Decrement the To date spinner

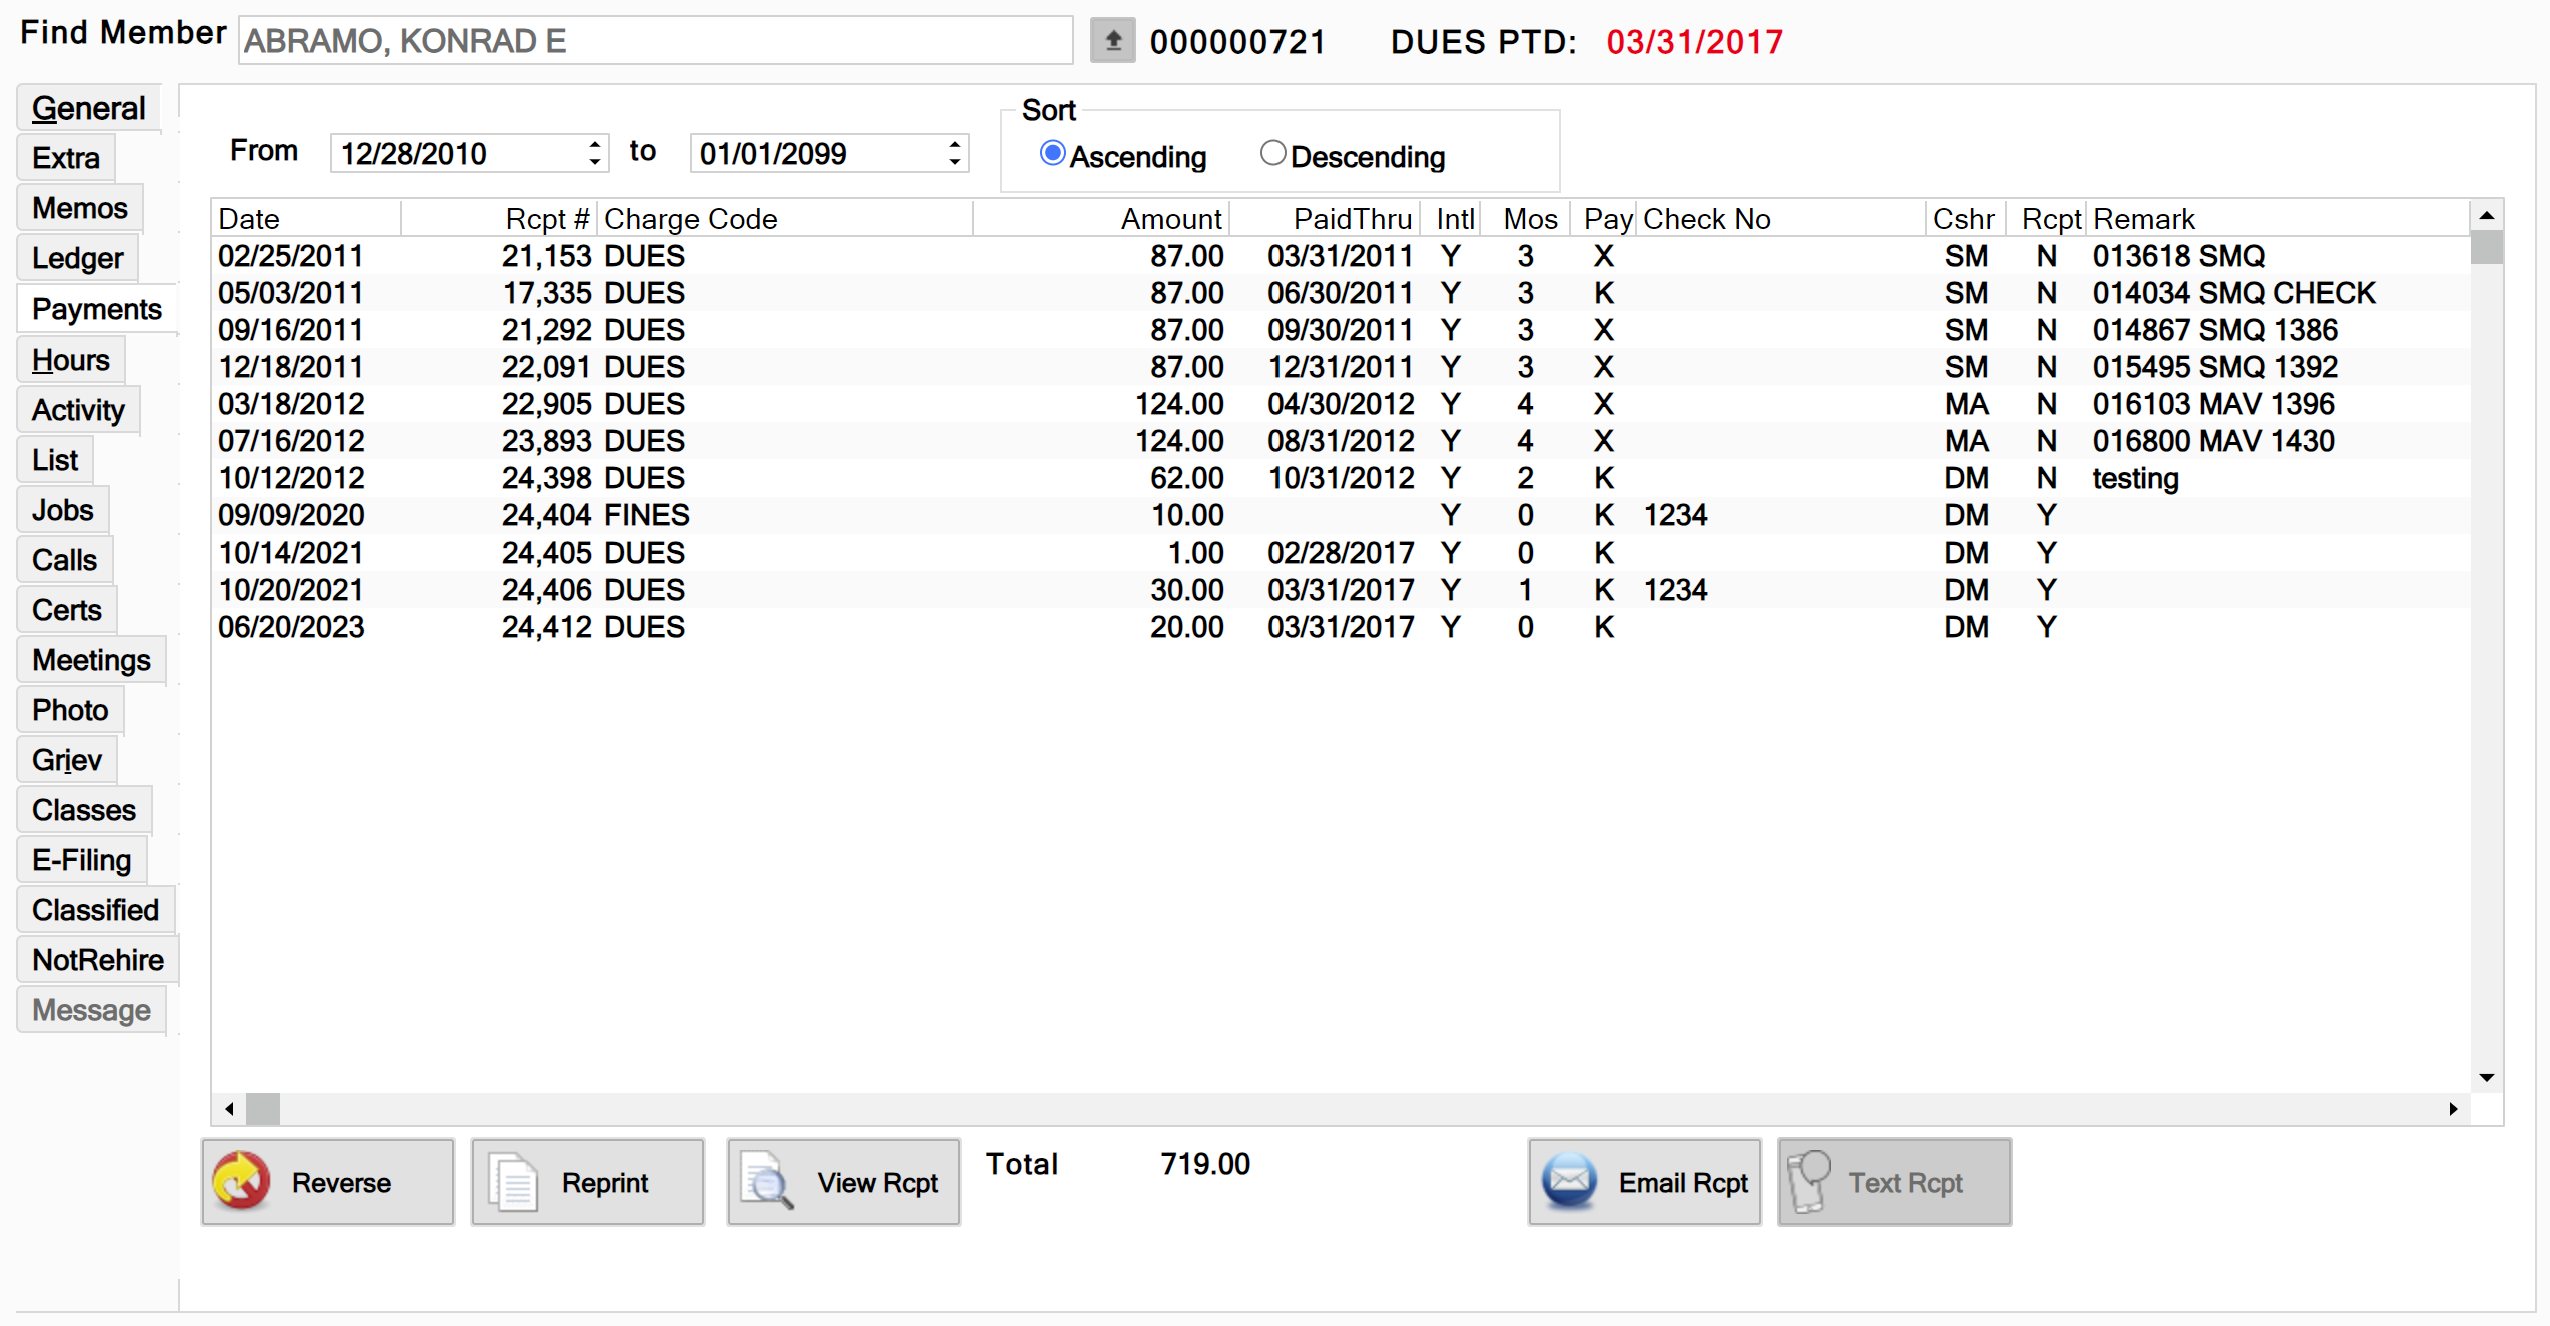[x=955, y=162]
